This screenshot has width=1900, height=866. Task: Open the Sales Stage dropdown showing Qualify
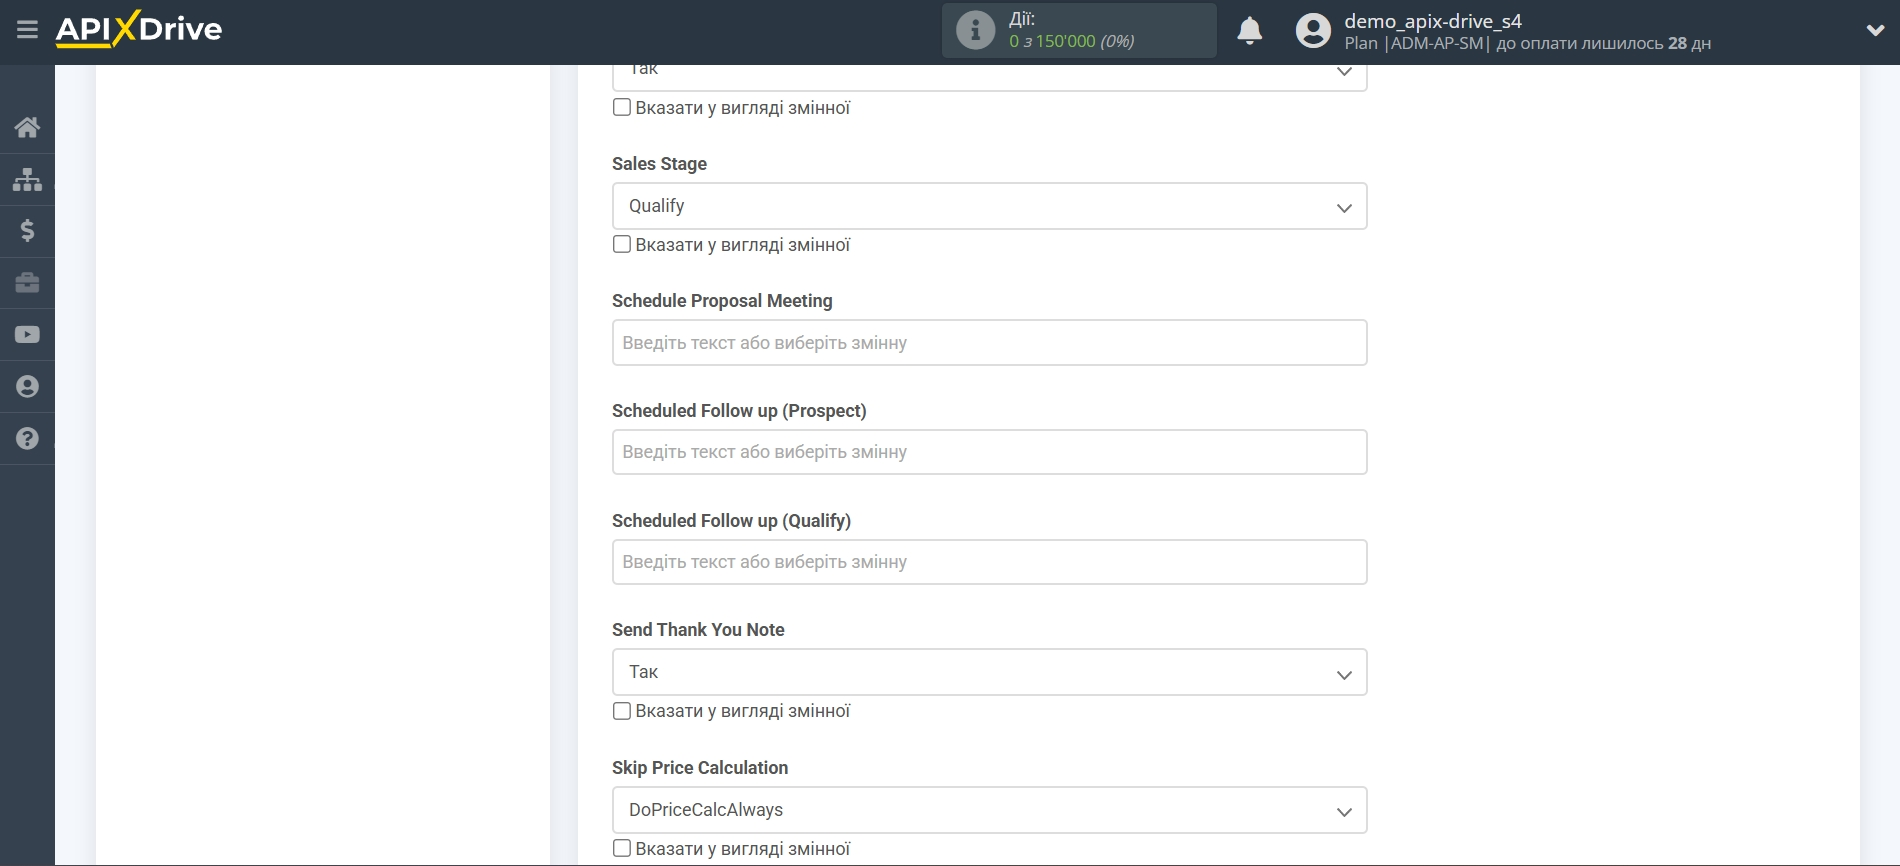click(x=989, y=206)
